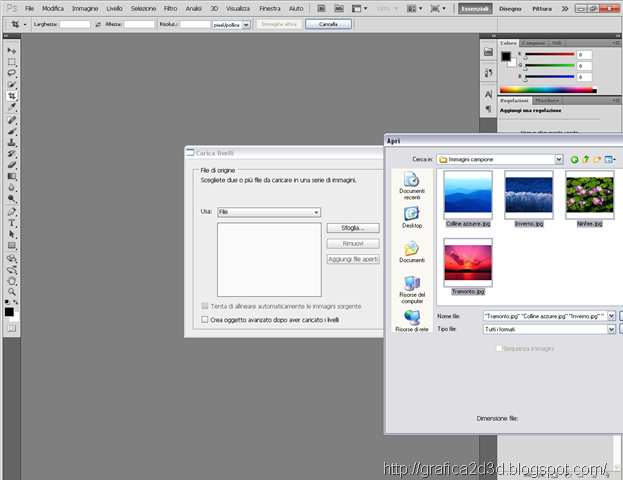Viewport: 623px width, 480px height.
Task: Switch to the Campioni tab
Action: (534, 43)
